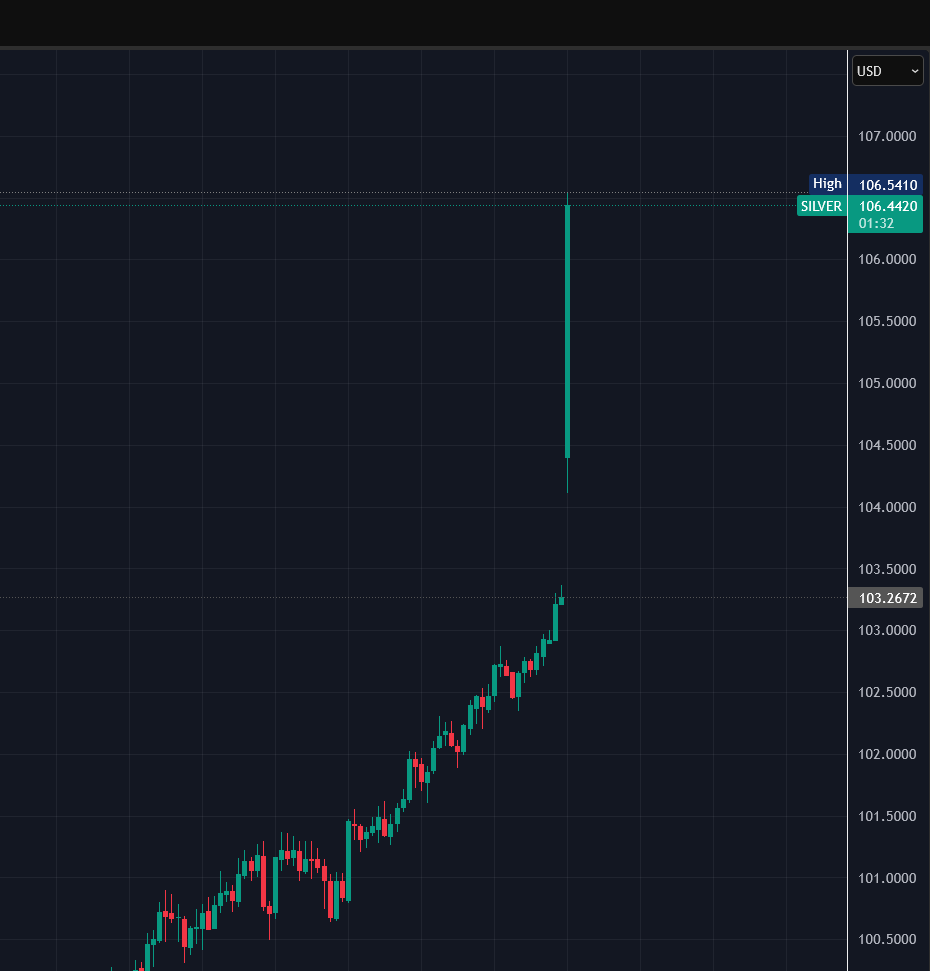The image size is (930, 971).
Task: Select the SILVER symbol price tag
Action: (821, 206)
